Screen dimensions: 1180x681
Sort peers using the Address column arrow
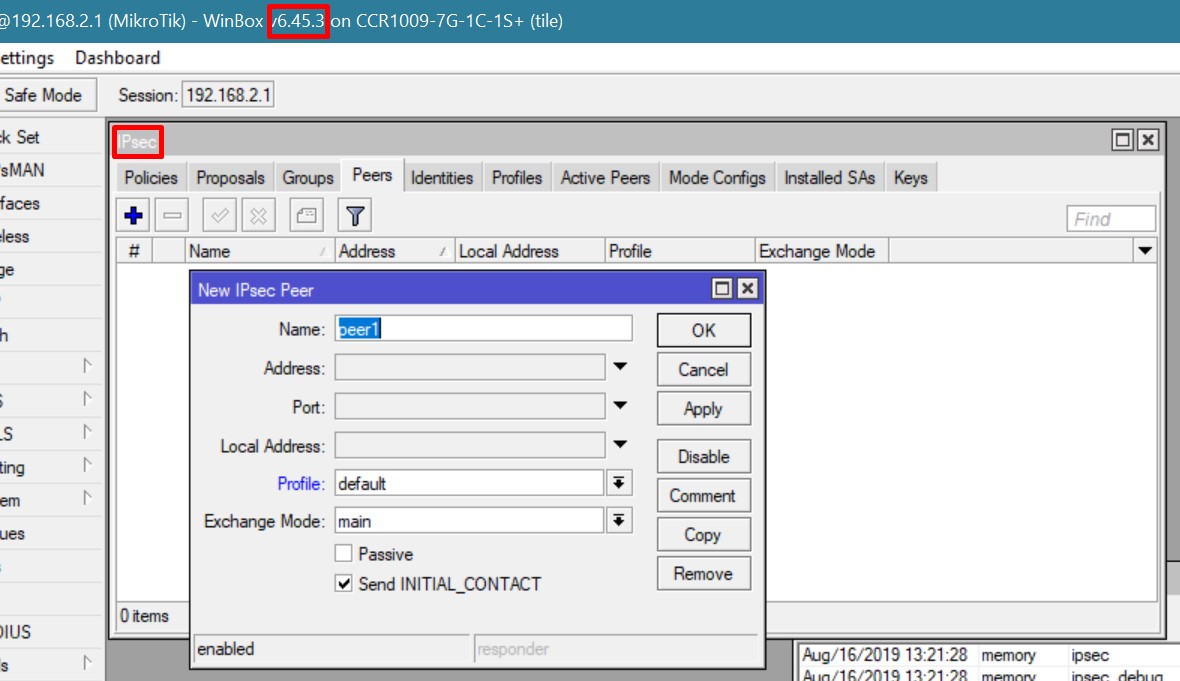coord(446,251)
